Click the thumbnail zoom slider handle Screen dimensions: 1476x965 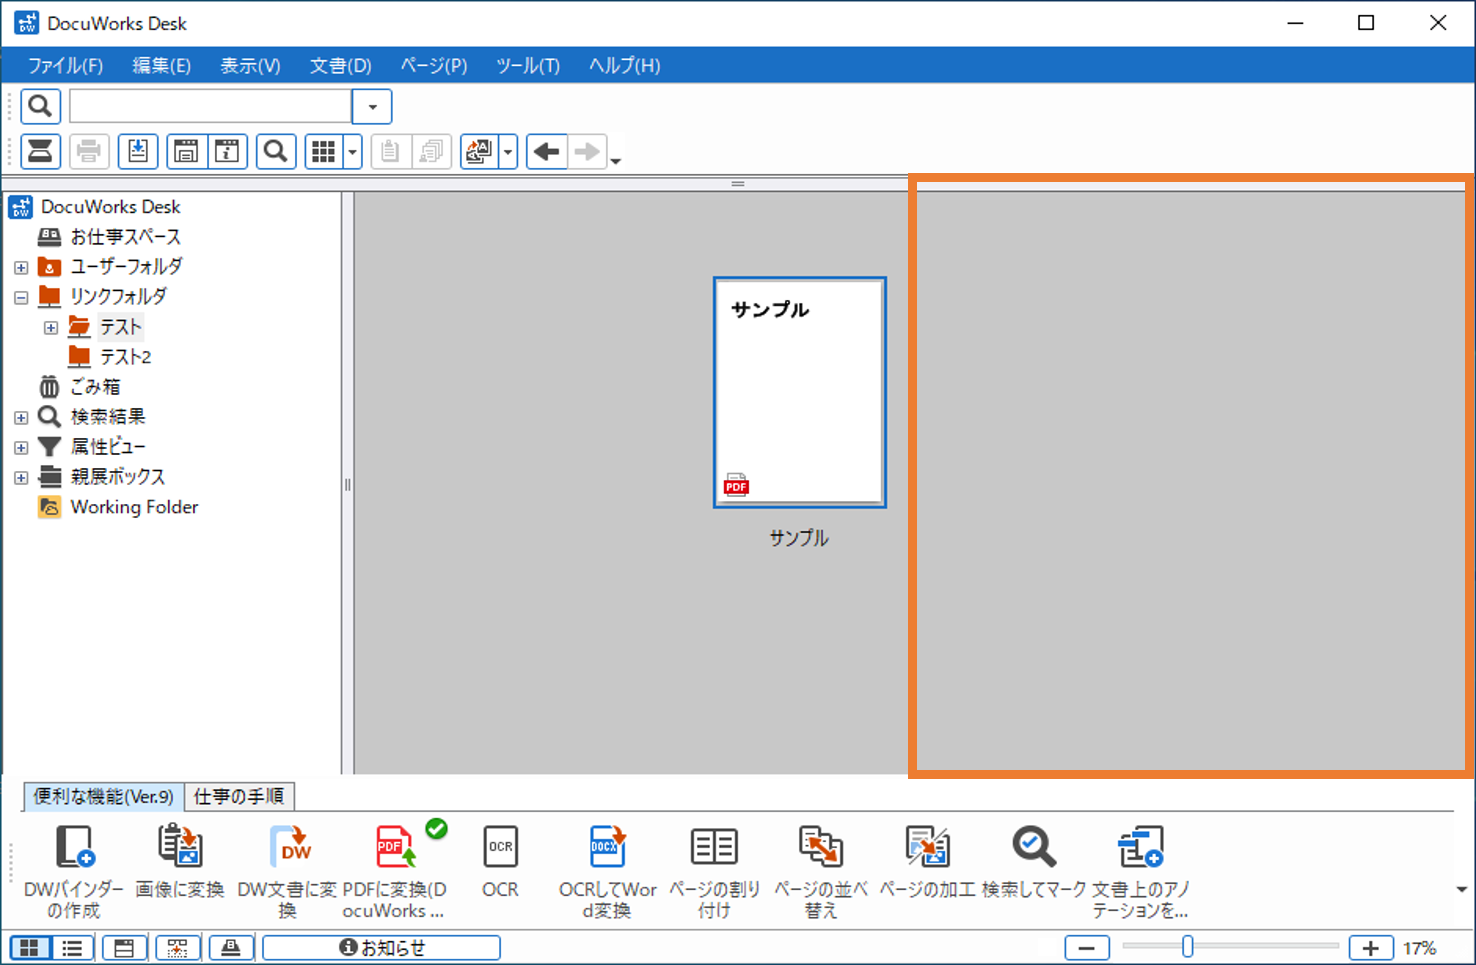1187,946
